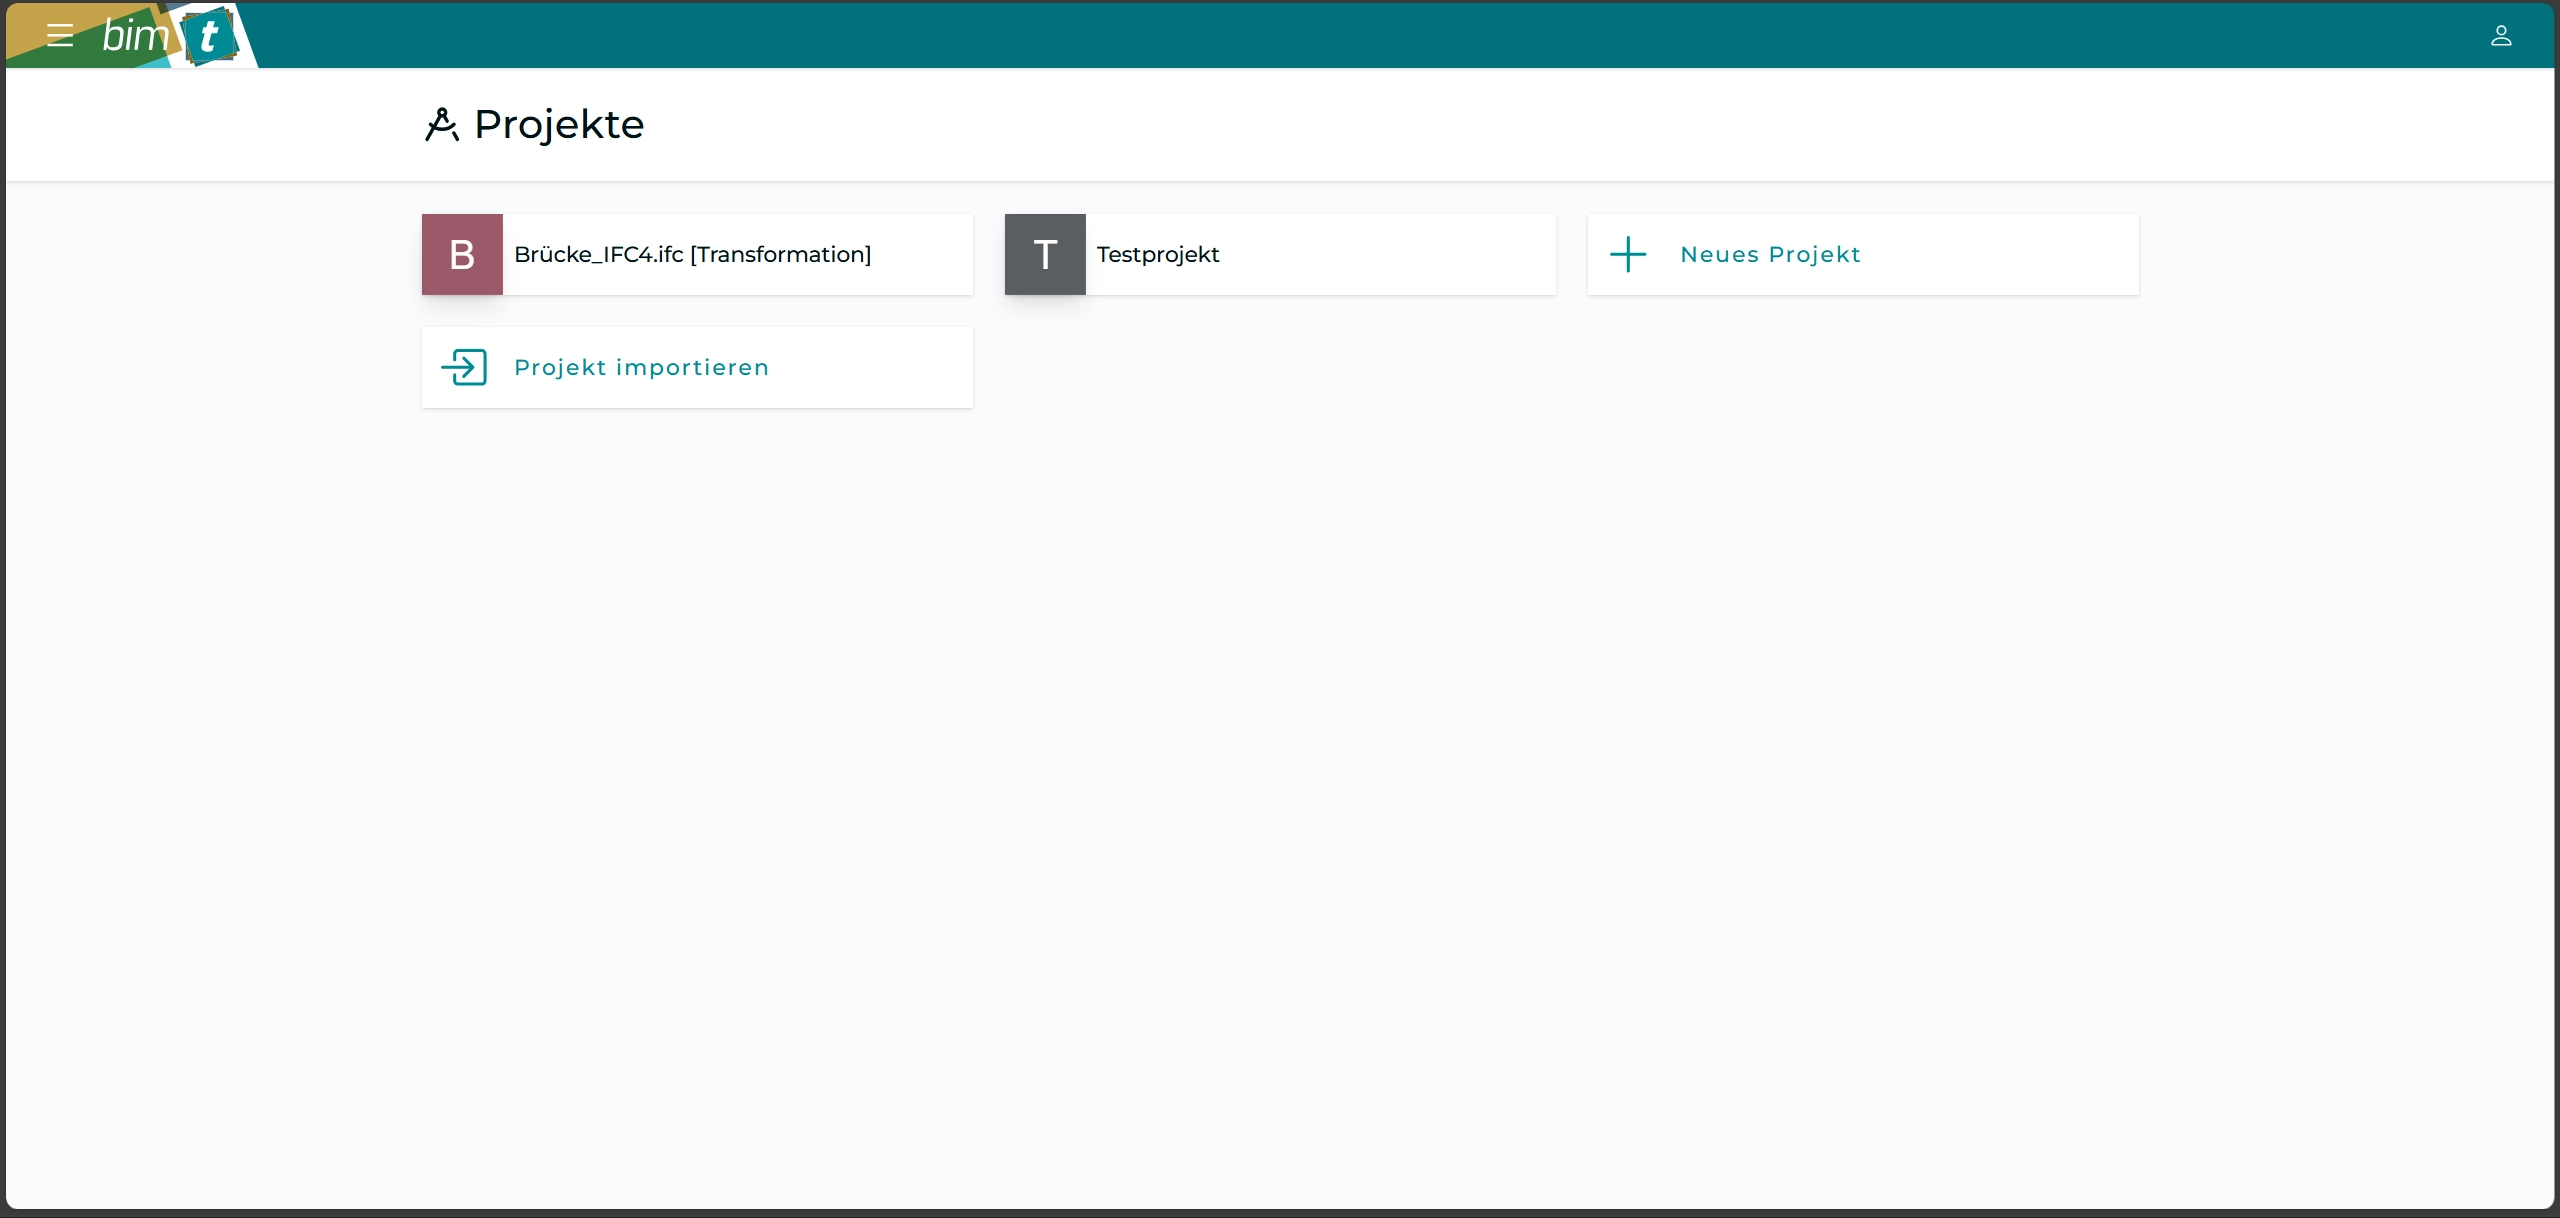
Task: Click the Projekte drafting compass icon
Action: tap(441, 125)
